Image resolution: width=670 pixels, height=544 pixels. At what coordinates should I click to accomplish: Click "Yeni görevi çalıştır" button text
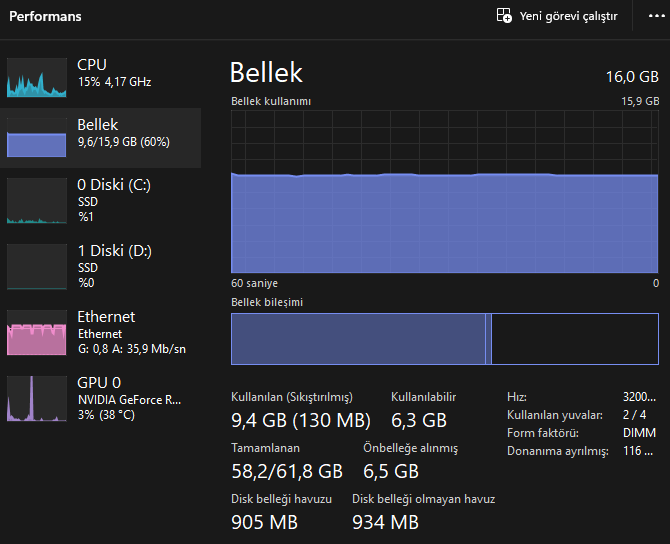[x=568, y=16]
